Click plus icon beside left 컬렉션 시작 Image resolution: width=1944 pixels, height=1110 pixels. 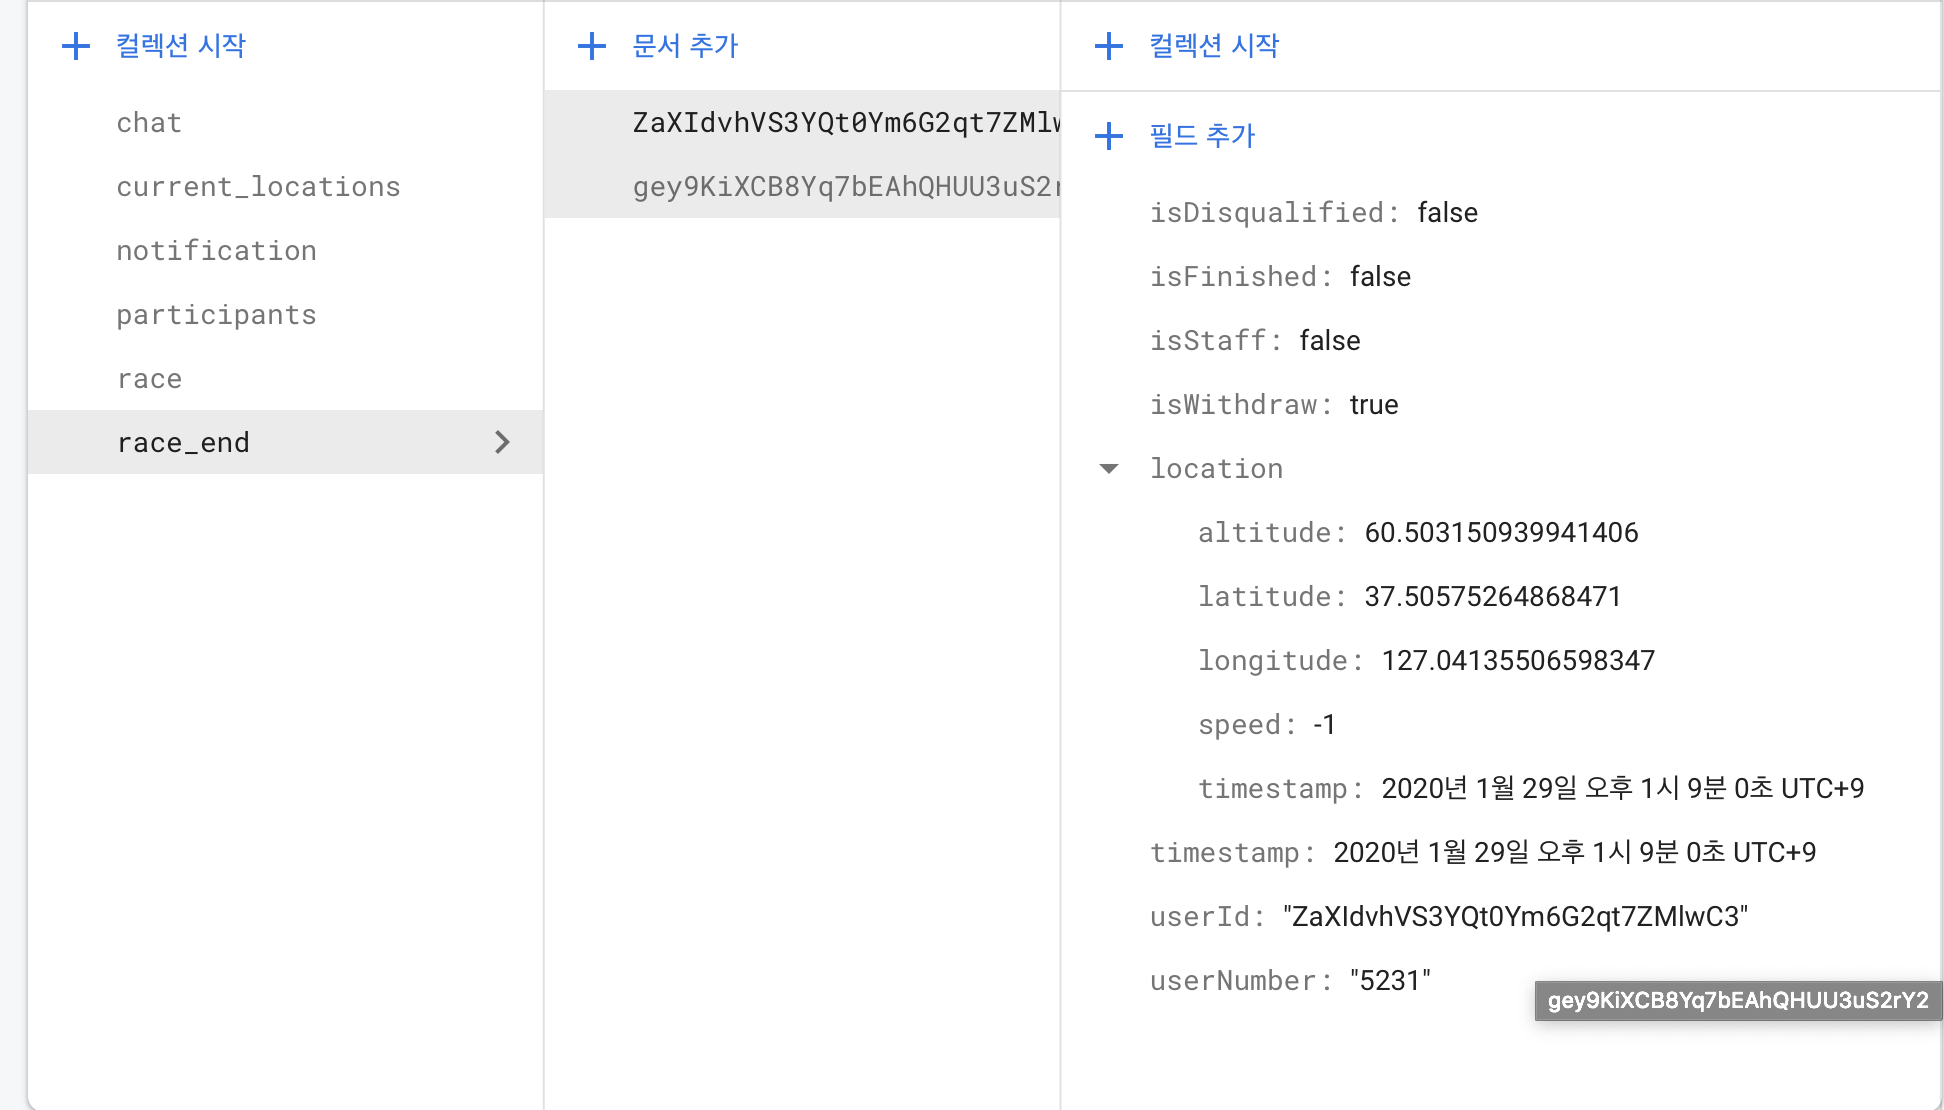(x=76, y=46)
